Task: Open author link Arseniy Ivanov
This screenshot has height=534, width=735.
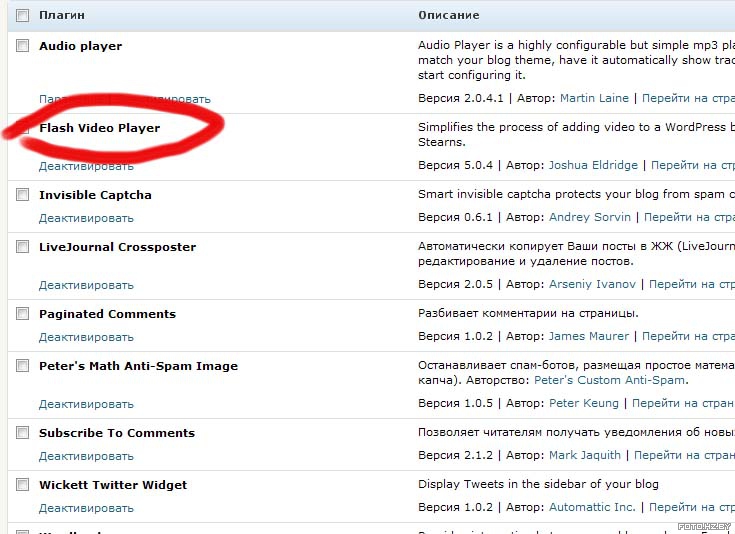Action: tap(592, 285)
